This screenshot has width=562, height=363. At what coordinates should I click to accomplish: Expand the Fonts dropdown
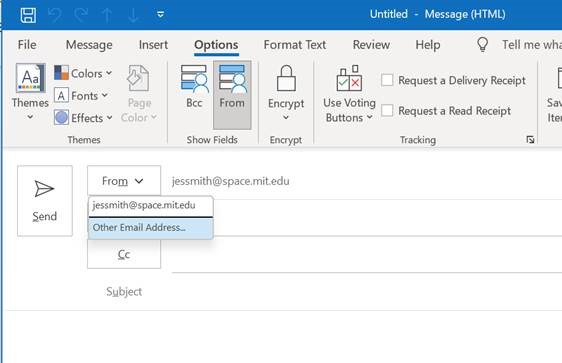pos(81,96)
